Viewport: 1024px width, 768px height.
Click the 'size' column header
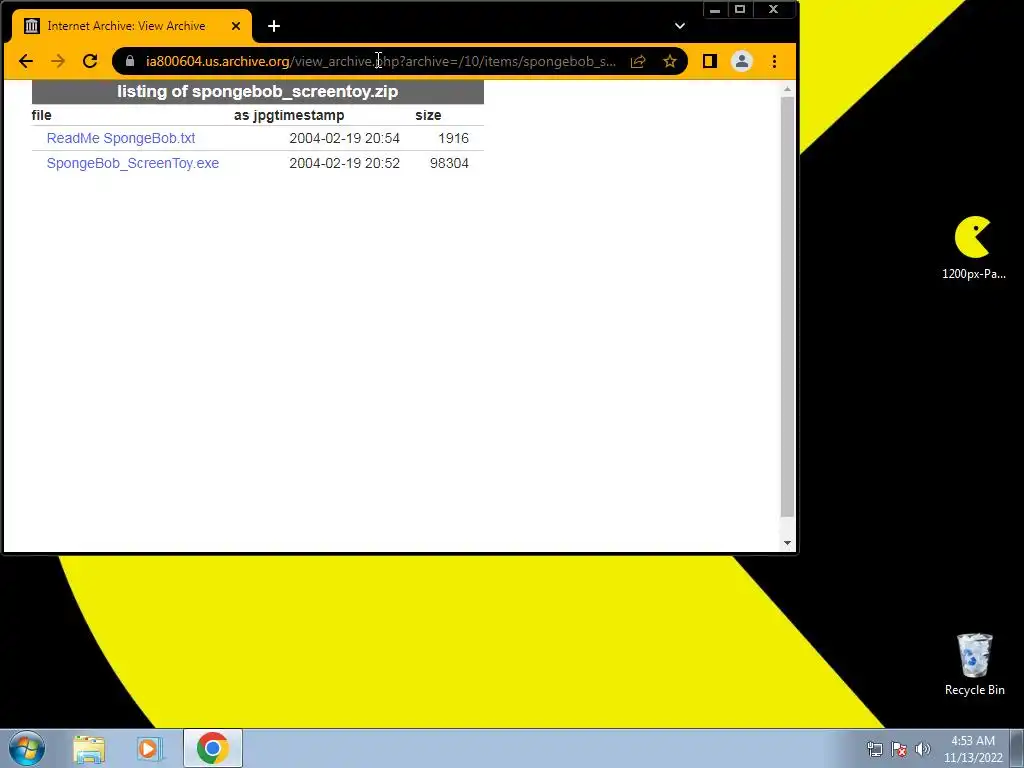pyautogui.click(x=428, y=116)
